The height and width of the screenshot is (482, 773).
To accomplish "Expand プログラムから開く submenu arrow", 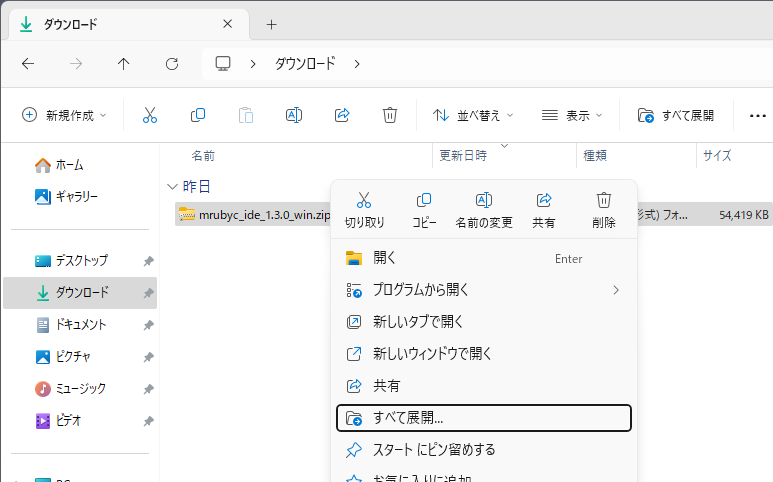I will point(616,290).
